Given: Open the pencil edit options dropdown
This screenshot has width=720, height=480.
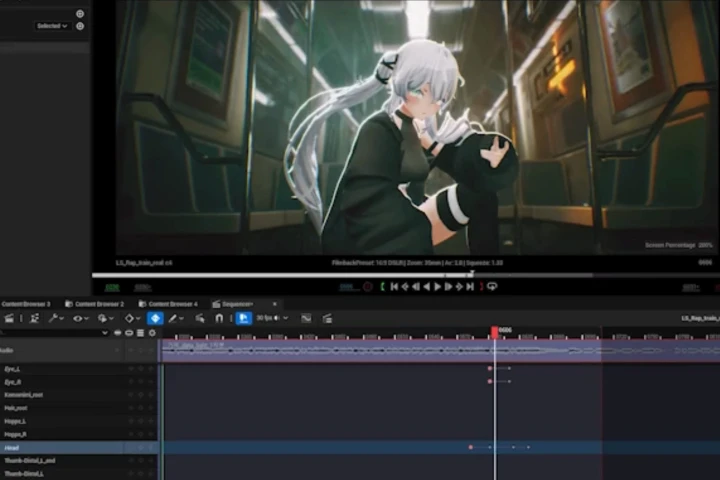Looking at the screenshot, I should pyautogui.click(x=175, y=318).
